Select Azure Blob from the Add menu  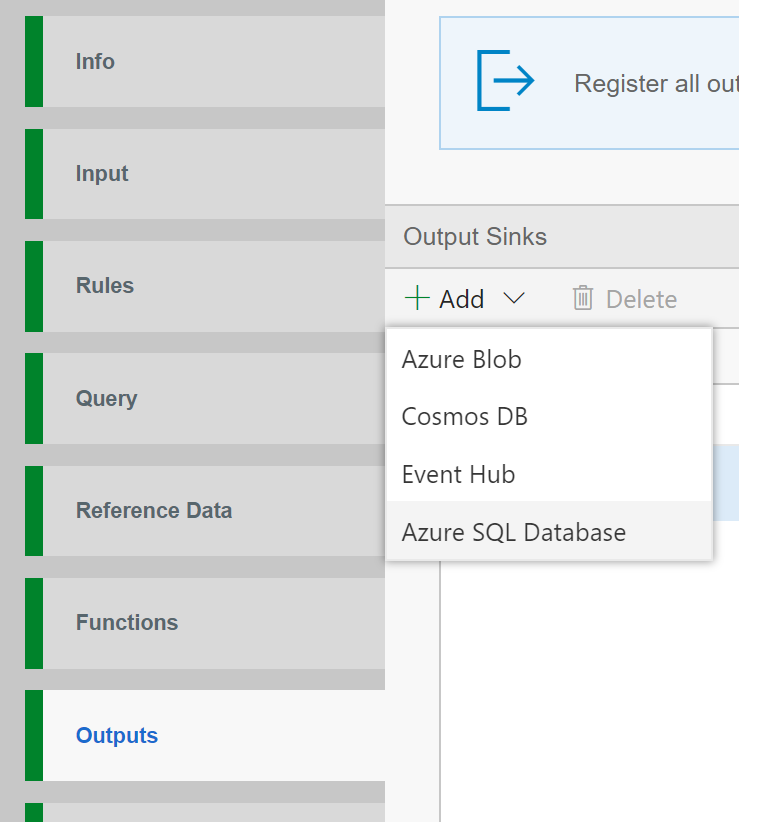tap(461, 360)
